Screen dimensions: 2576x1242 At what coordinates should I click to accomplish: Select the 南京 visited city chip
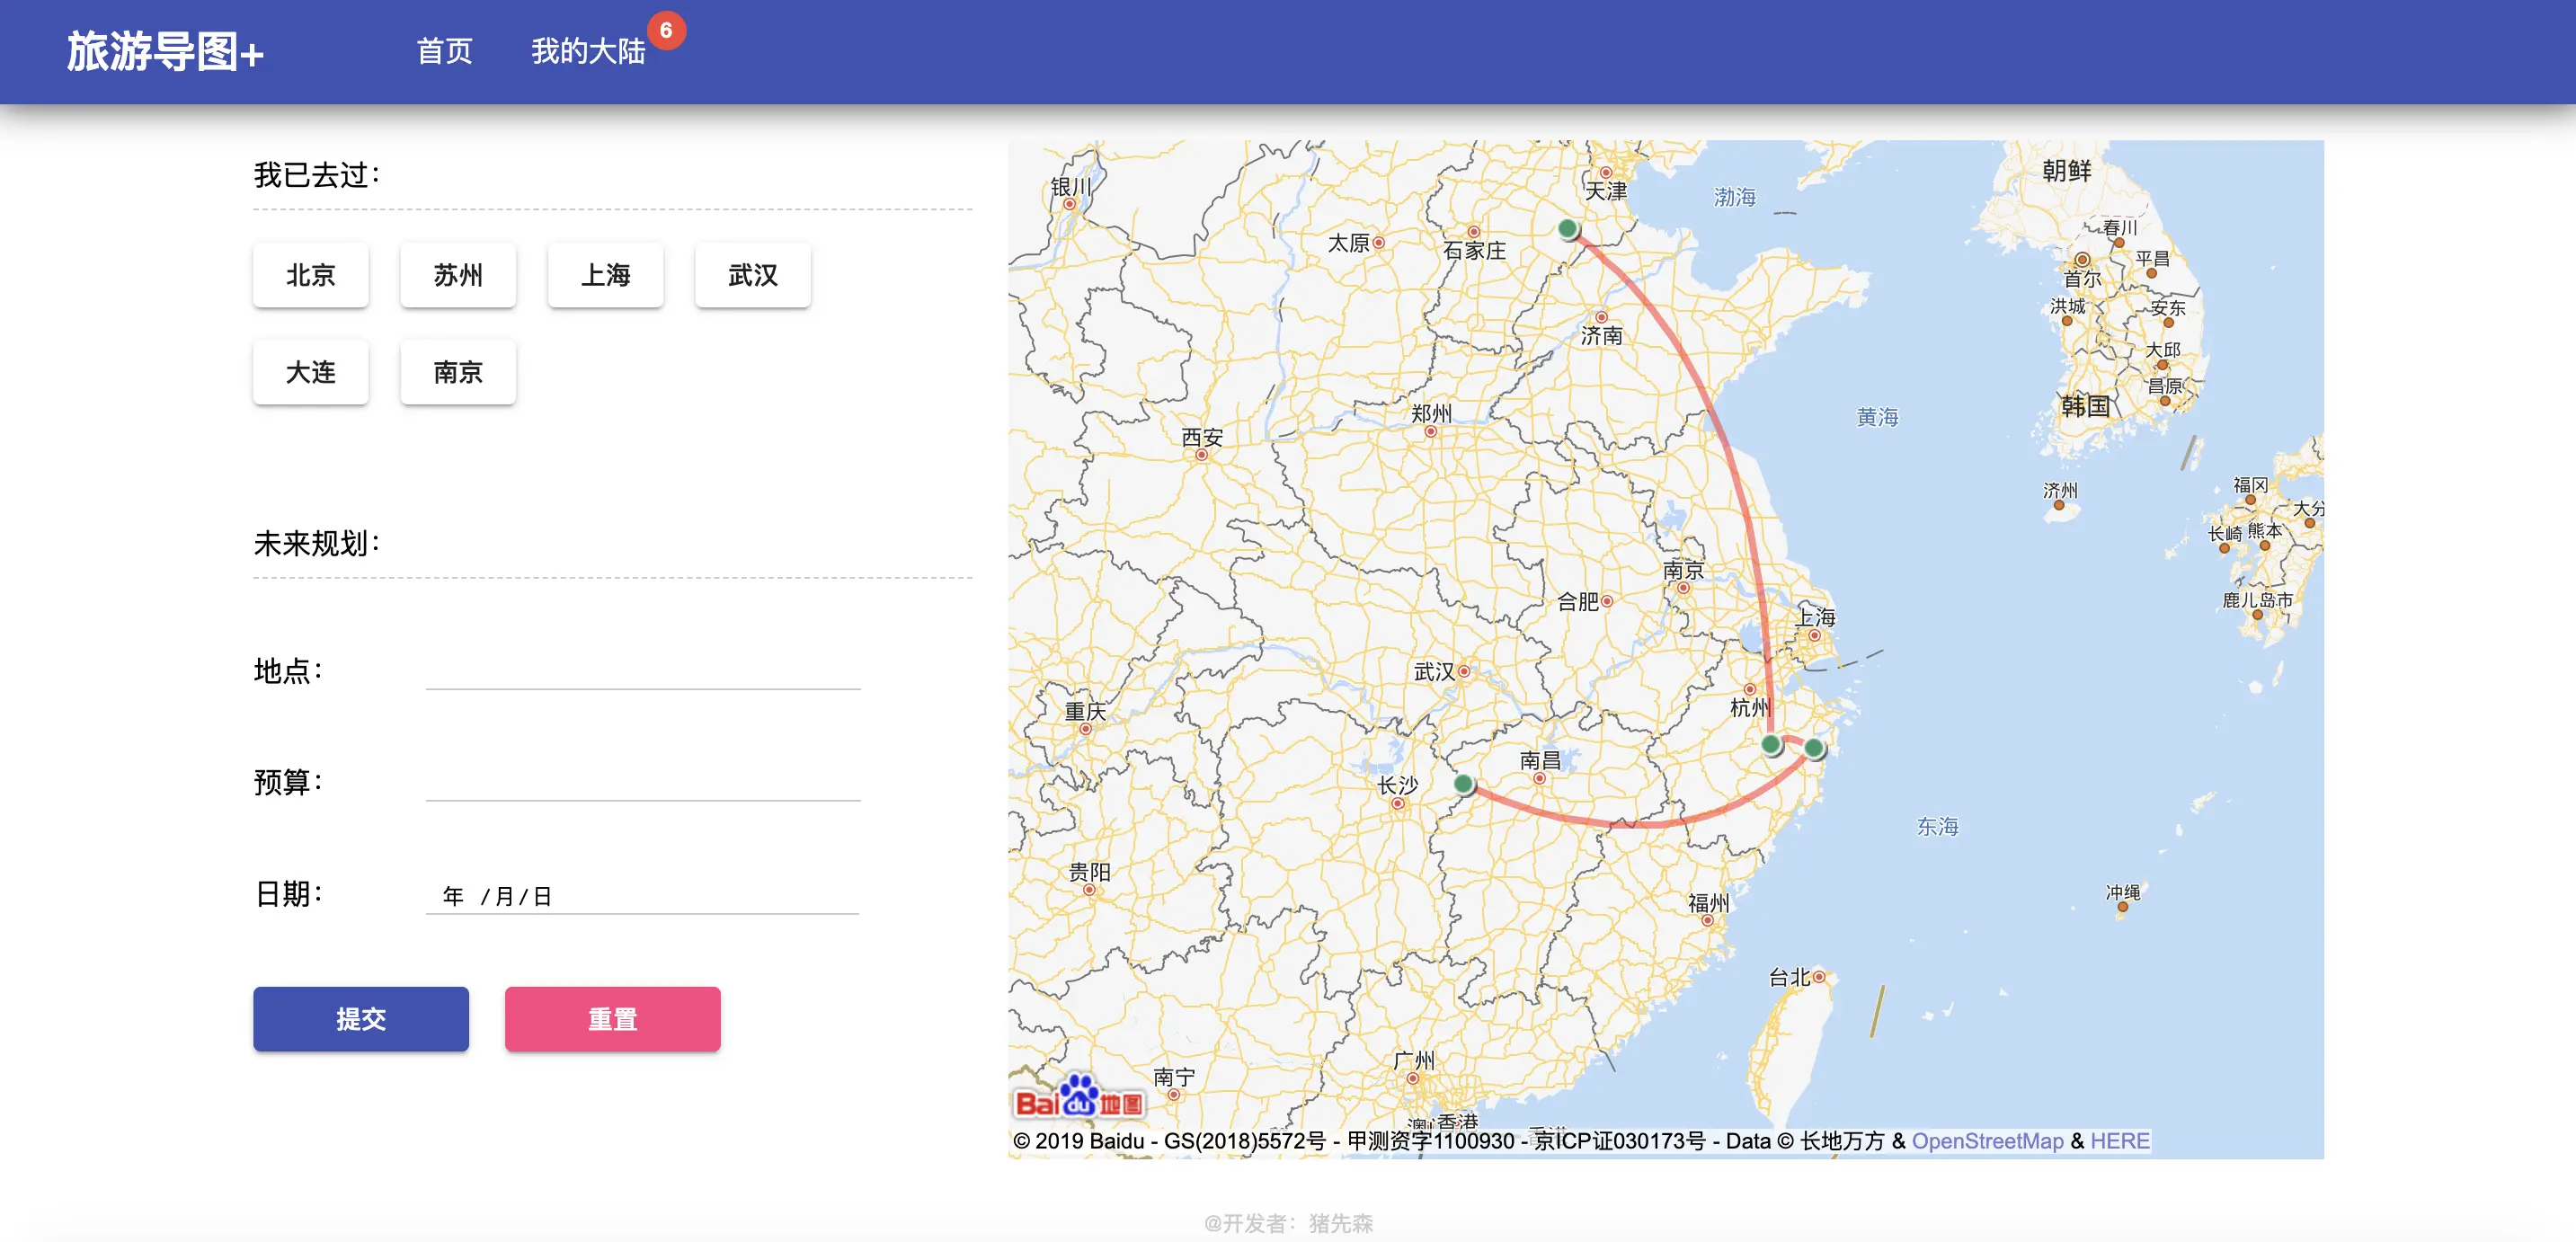pos(458,372)
